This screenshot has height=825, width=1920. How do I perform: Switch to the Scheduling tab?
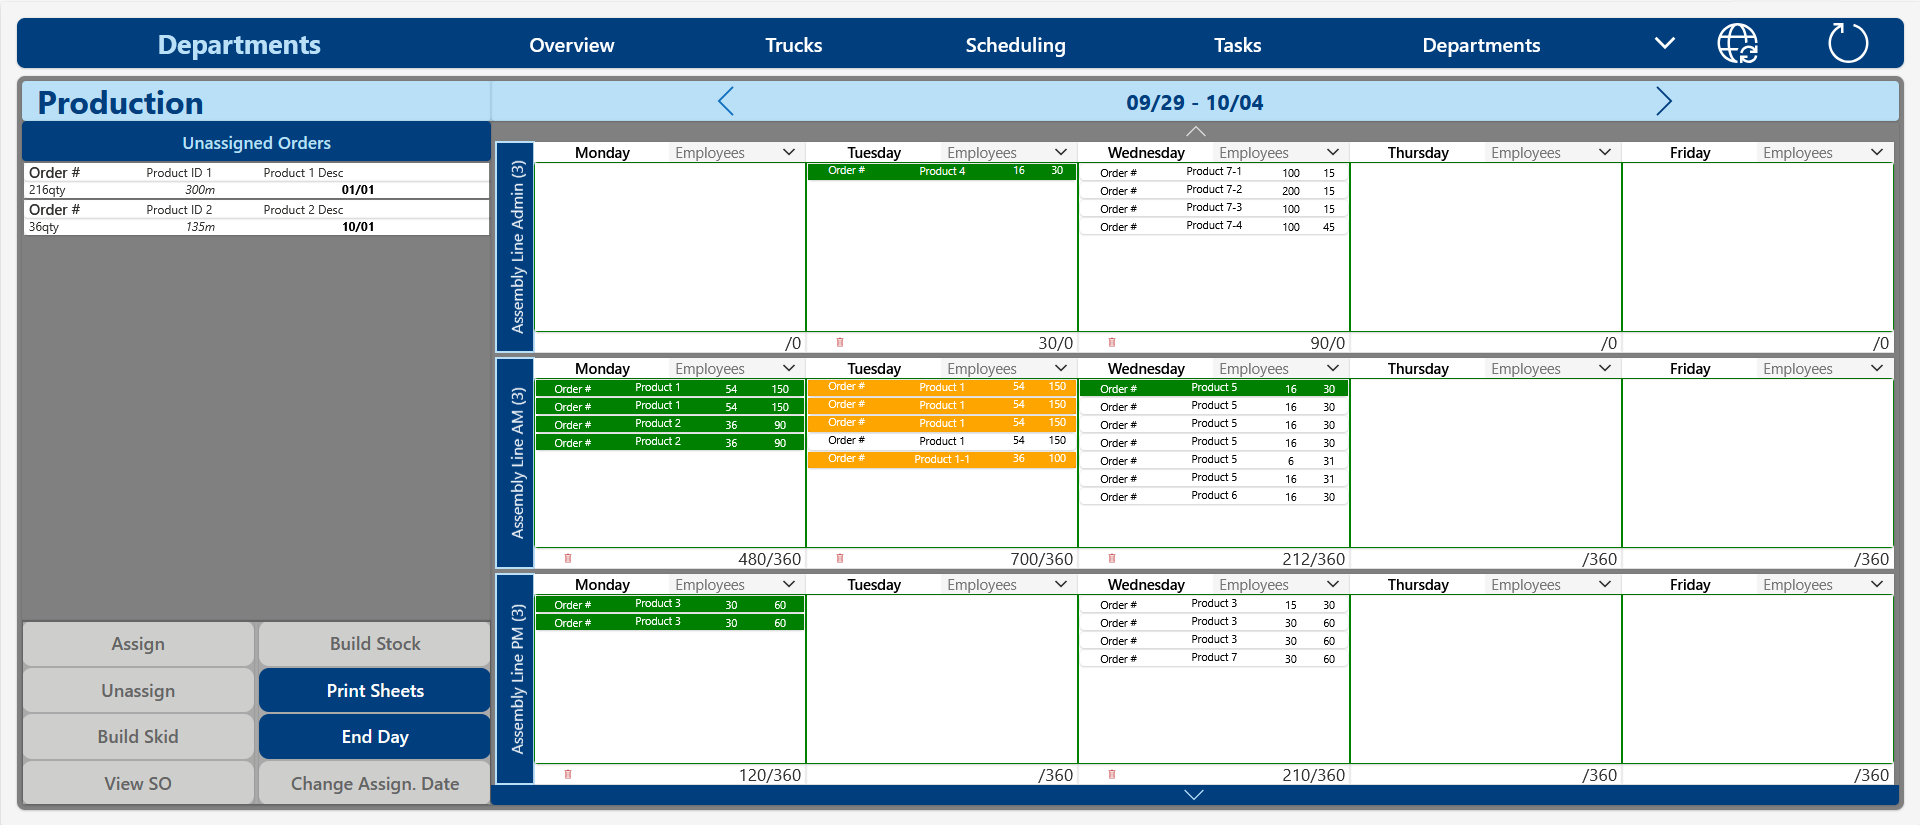[1015, 45]
